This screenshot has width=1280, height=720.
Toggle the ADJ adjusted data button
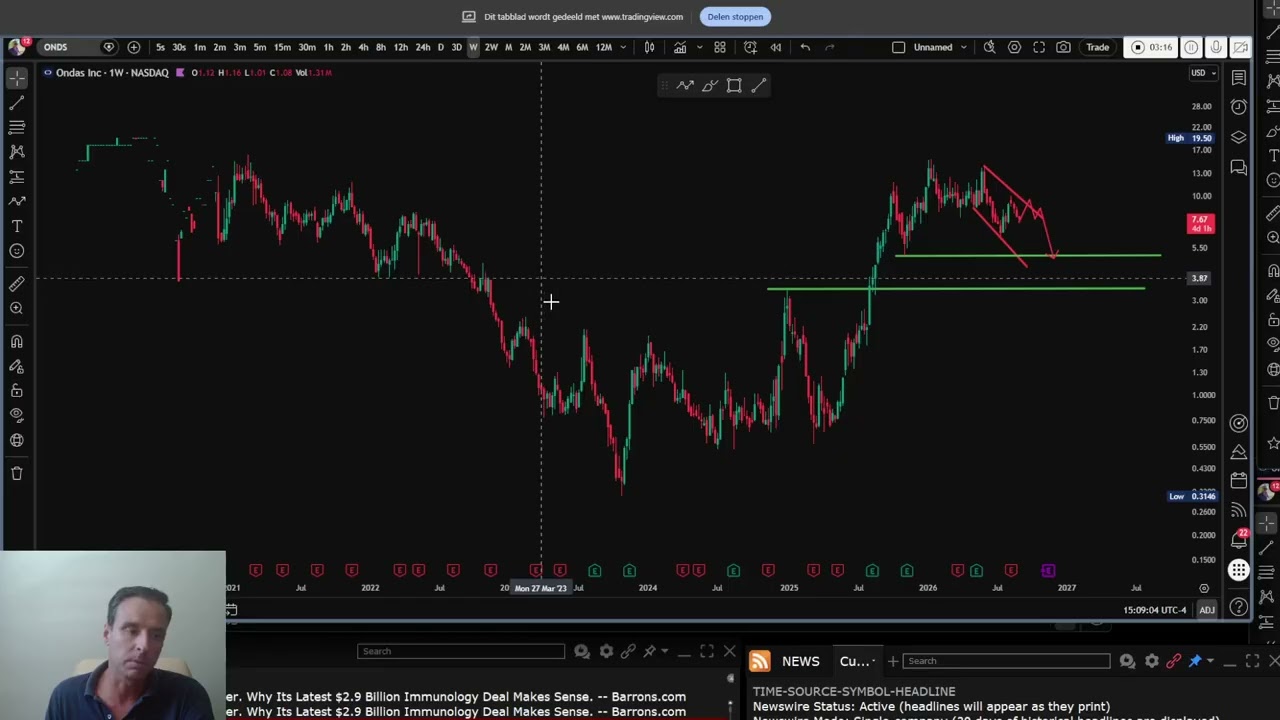(x=1207, y=610)
